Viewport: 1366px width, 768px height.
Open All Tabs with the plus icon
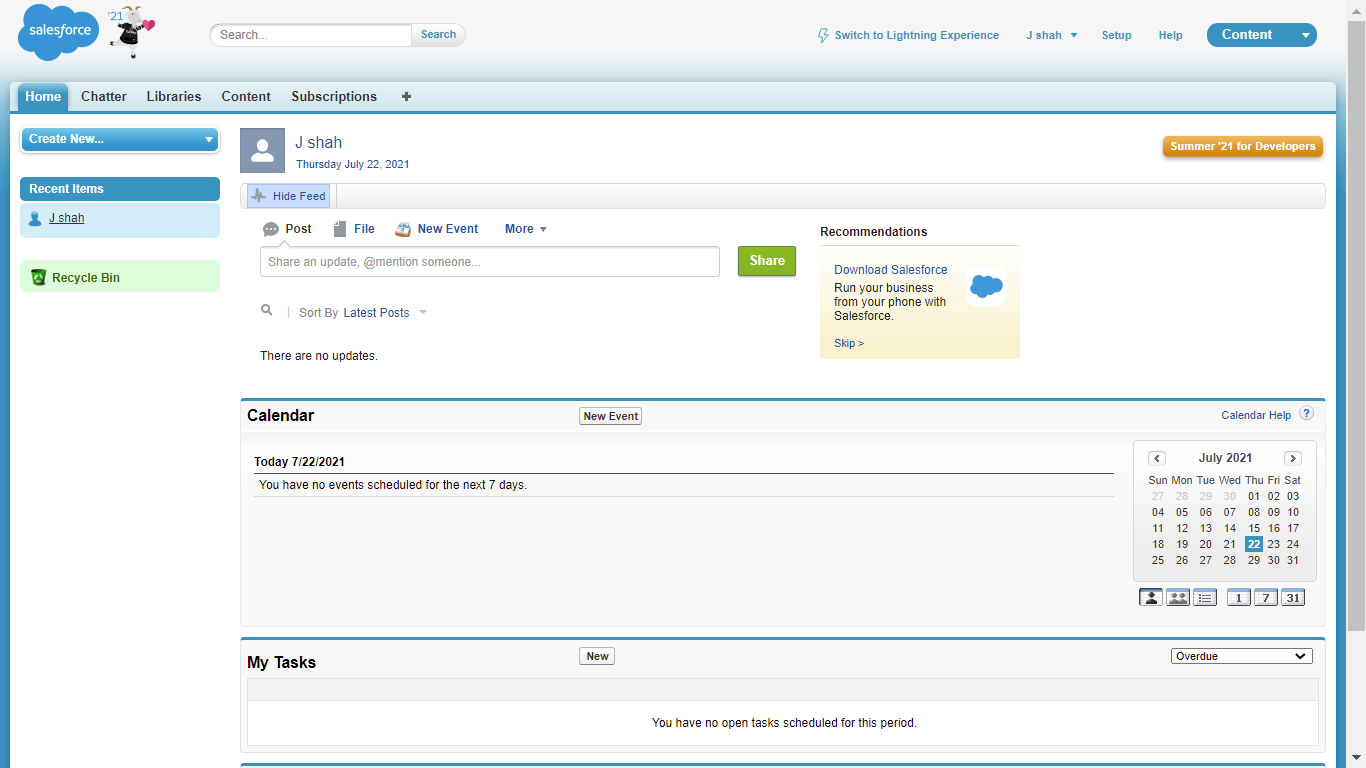click(406, 97)
